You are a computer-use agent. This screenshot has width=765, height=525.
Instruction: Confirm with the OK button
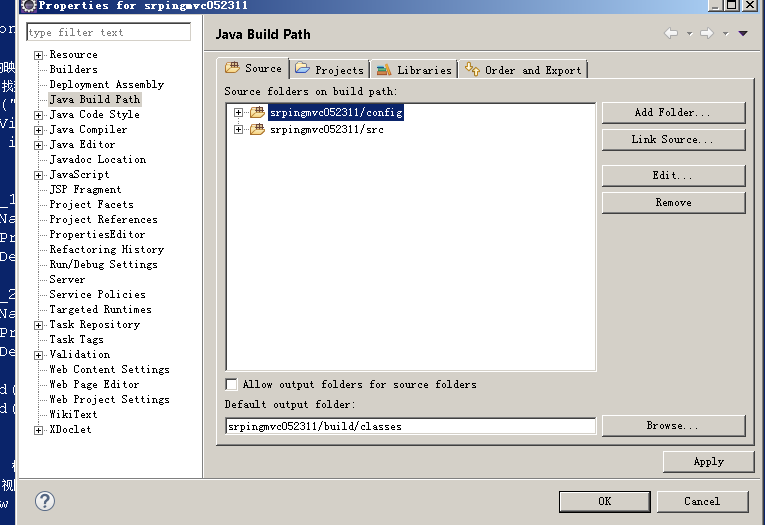[604, 502]
